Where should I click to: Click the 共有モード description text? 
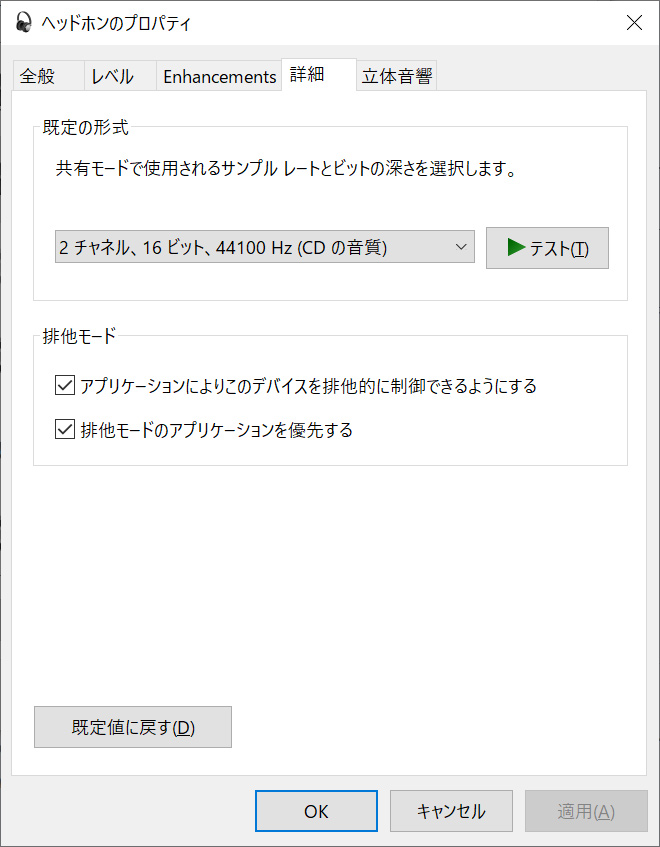point(286,170)
